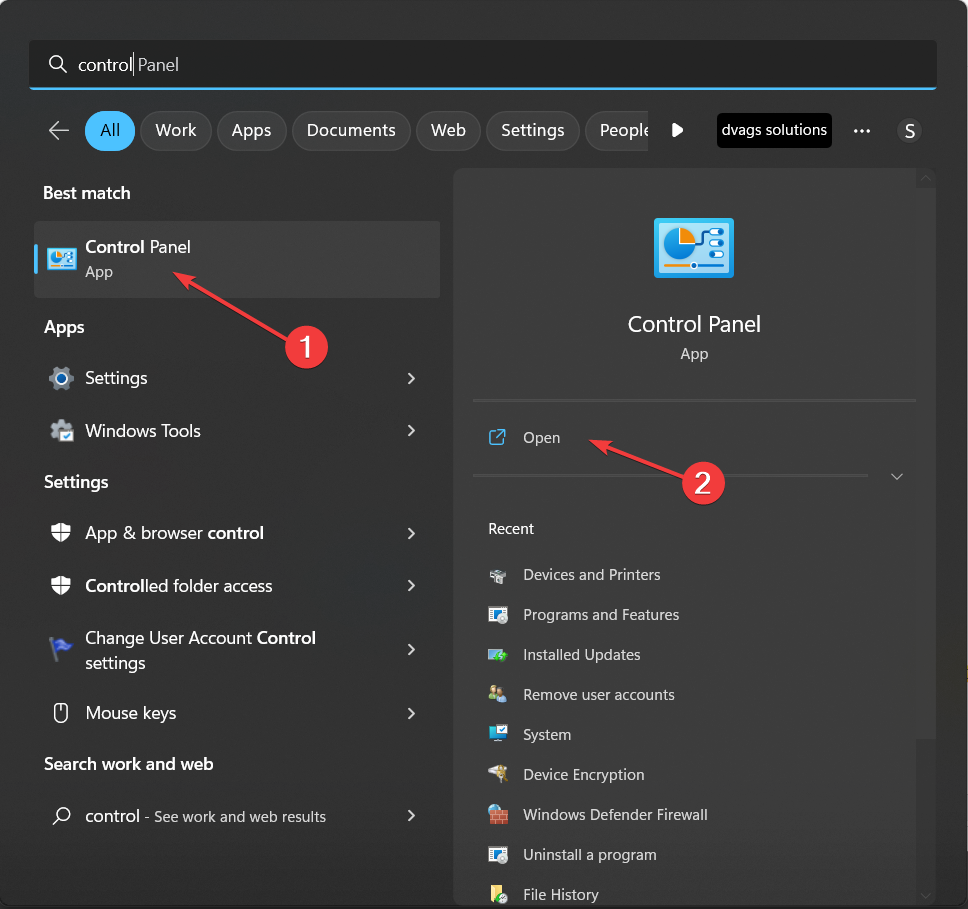Viewport: 968px width, 909px height.
Task: Click the Remove user accounts icon
Action: (498, 695)
